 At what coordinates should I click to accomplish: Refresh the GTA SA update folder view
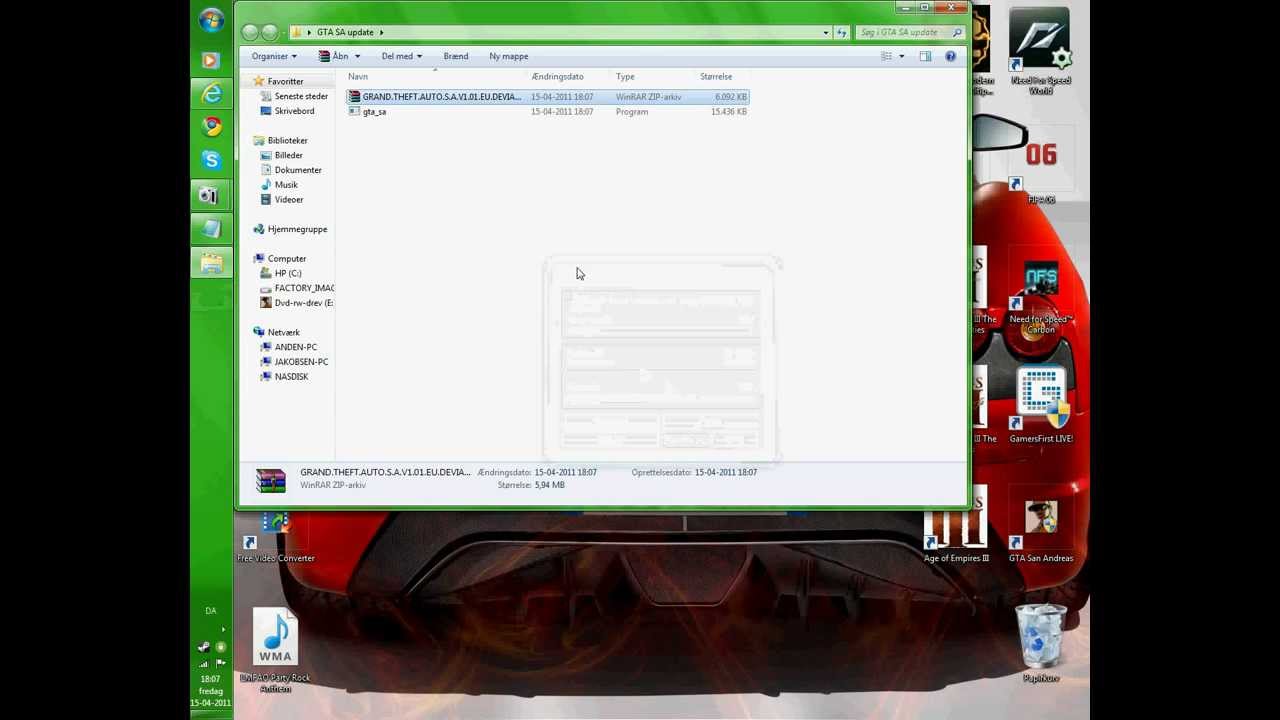pyautogui.click(x=841, y=32)
